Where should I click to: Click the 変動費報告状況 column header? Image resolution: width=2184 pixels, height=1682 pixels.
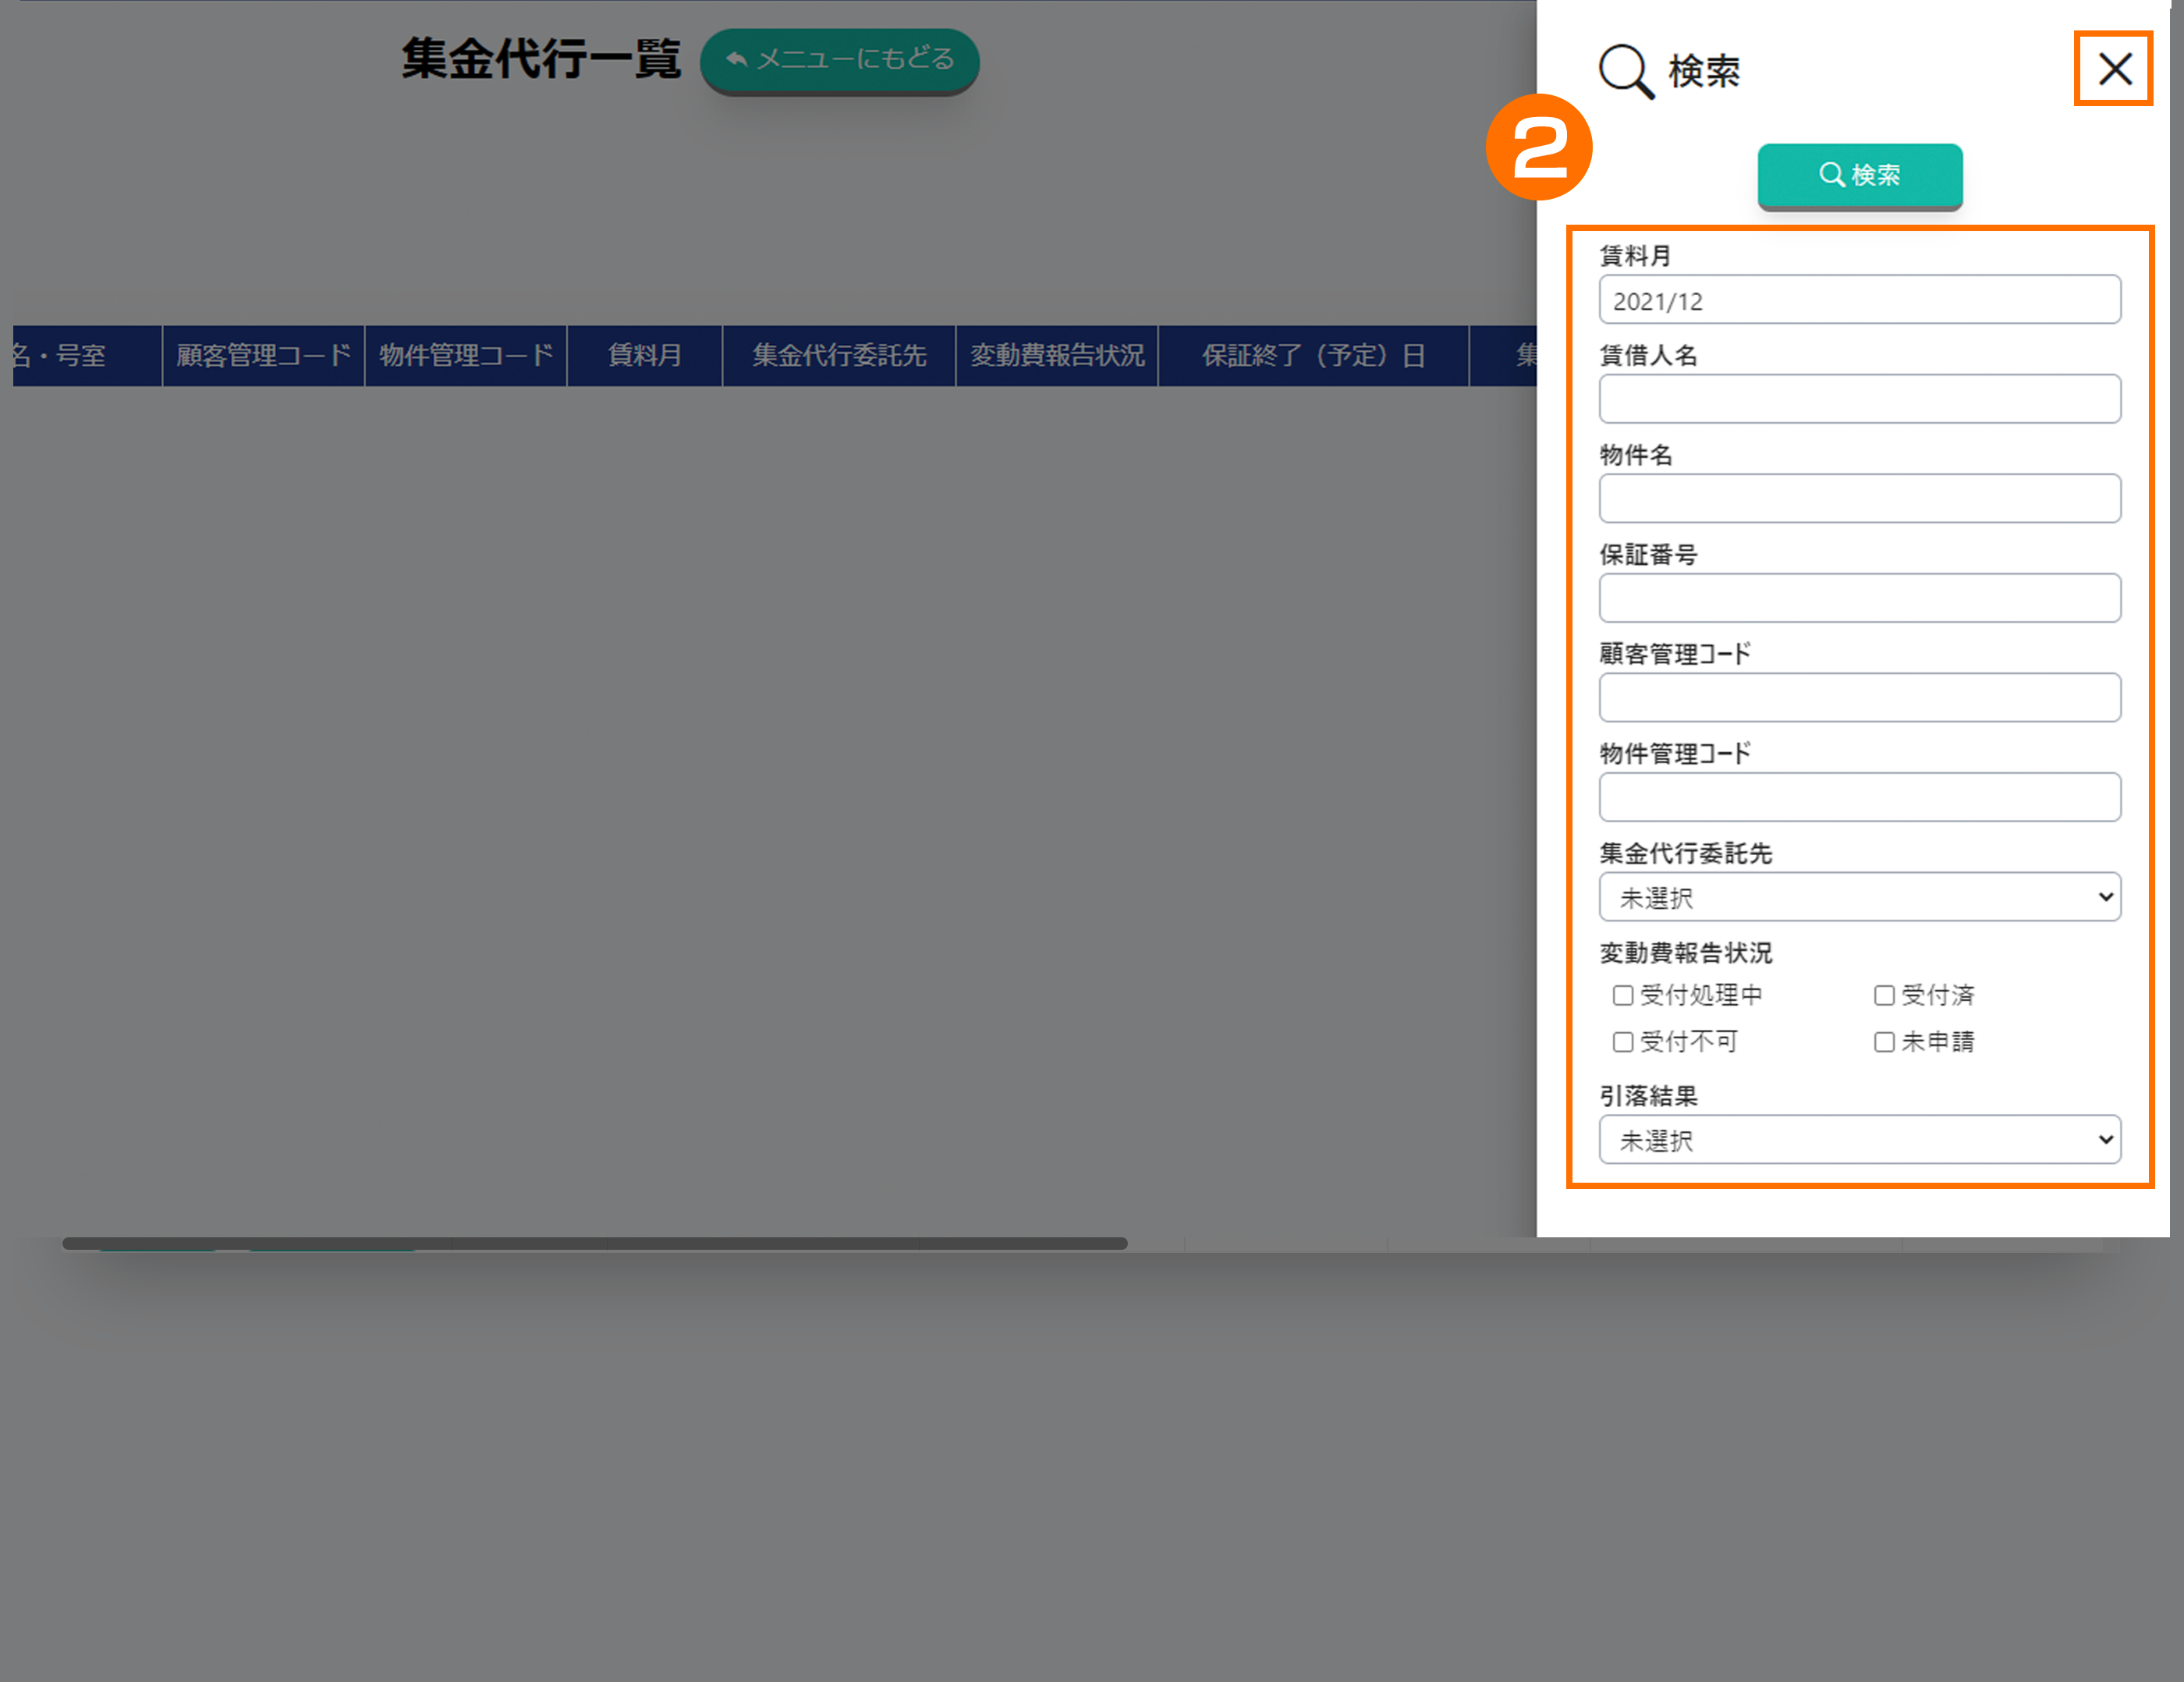[x=1057, y=355]
